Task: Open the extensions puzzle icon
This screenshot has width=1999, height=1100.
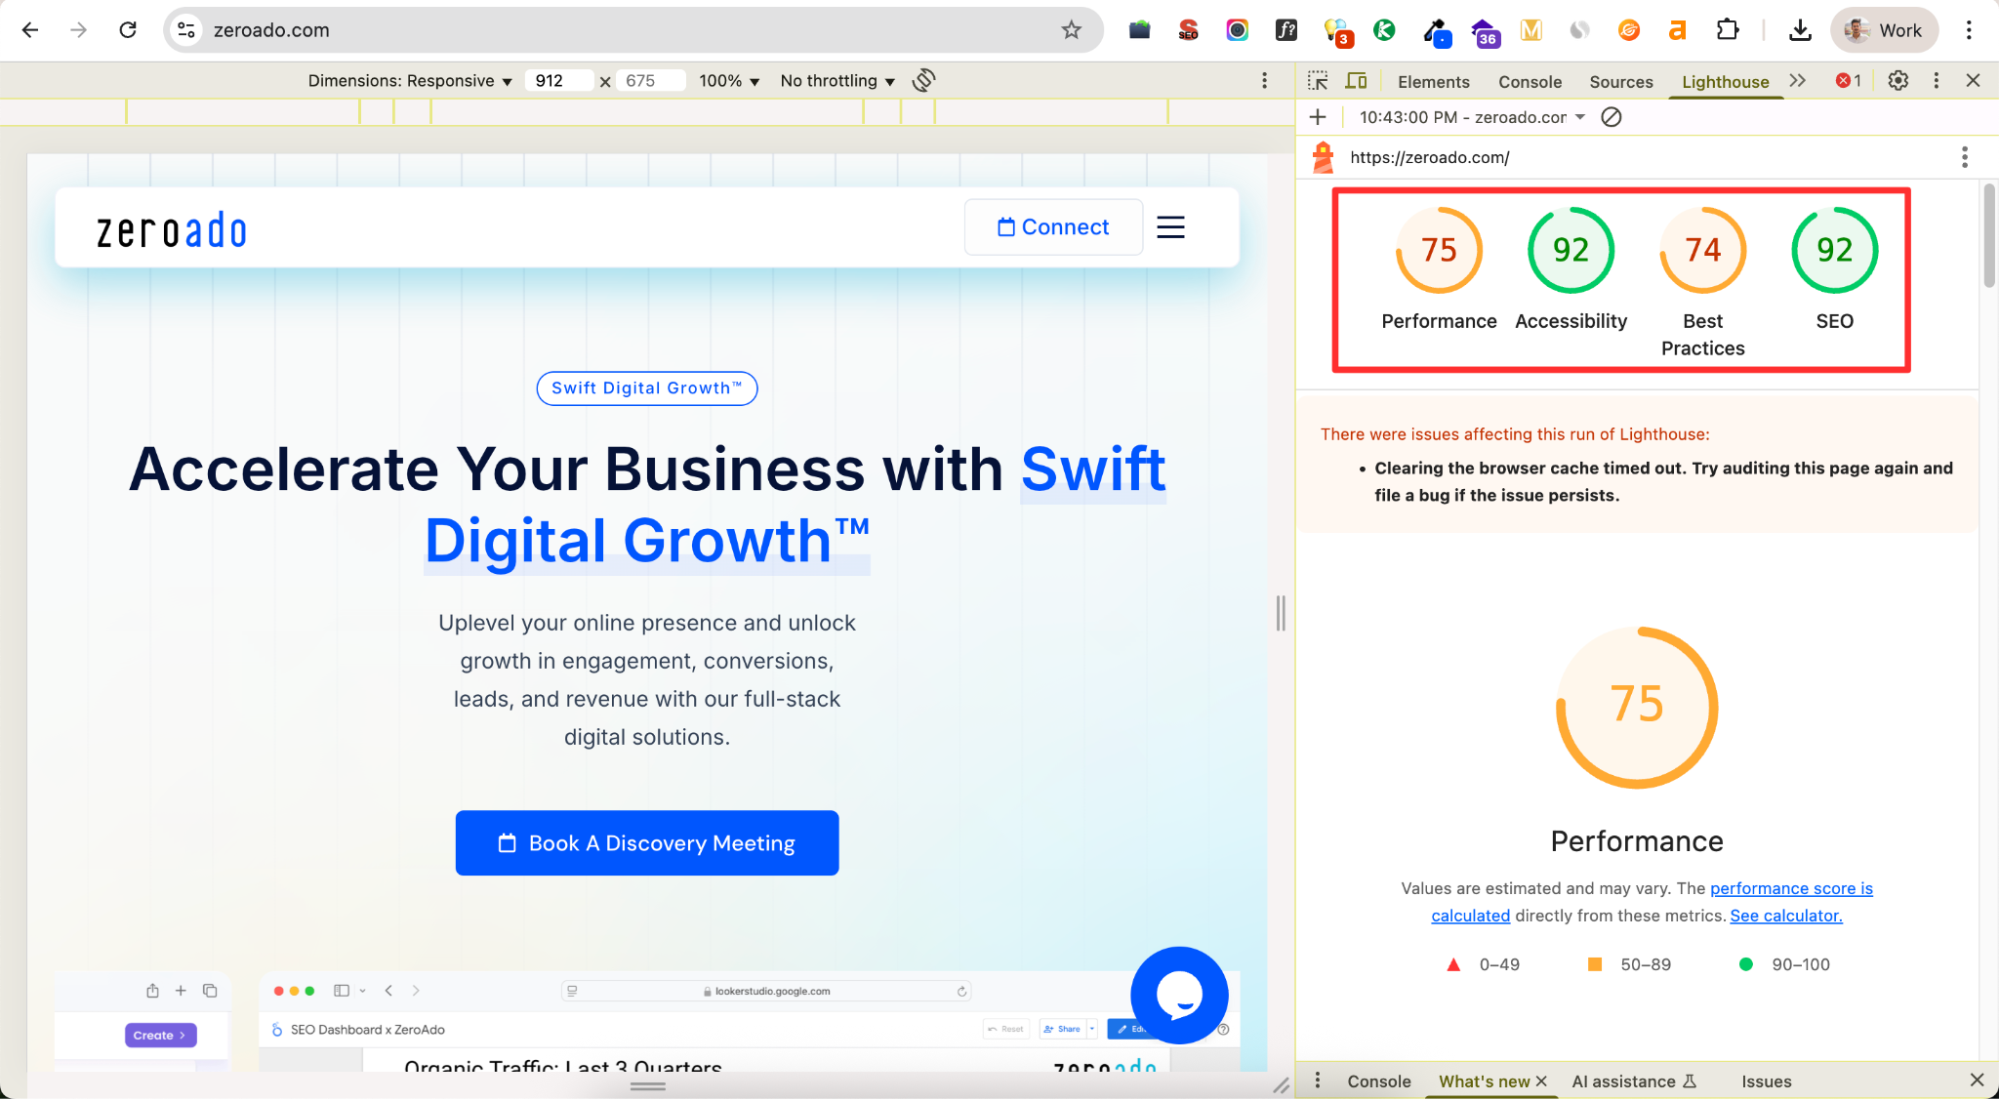Action: [1727, 30]
